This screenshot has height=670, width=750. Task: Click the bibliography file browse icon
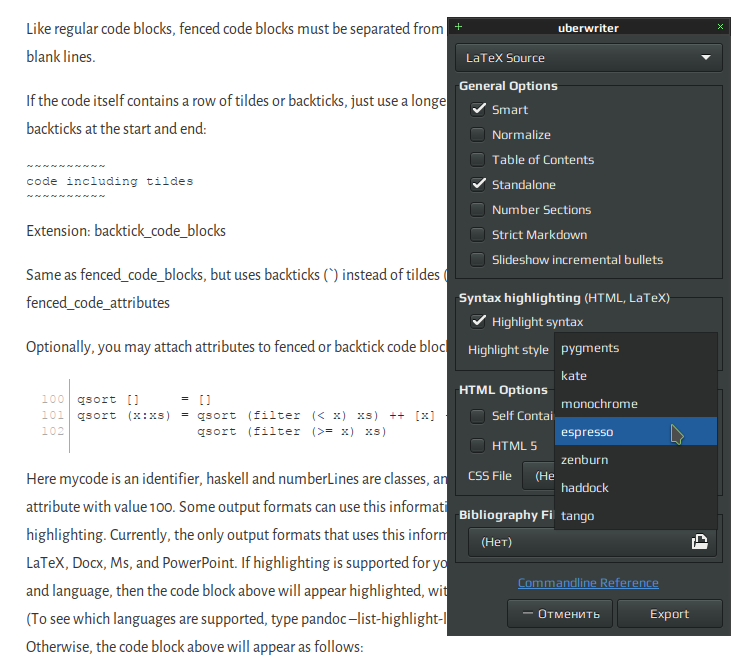tap(699, 542)
